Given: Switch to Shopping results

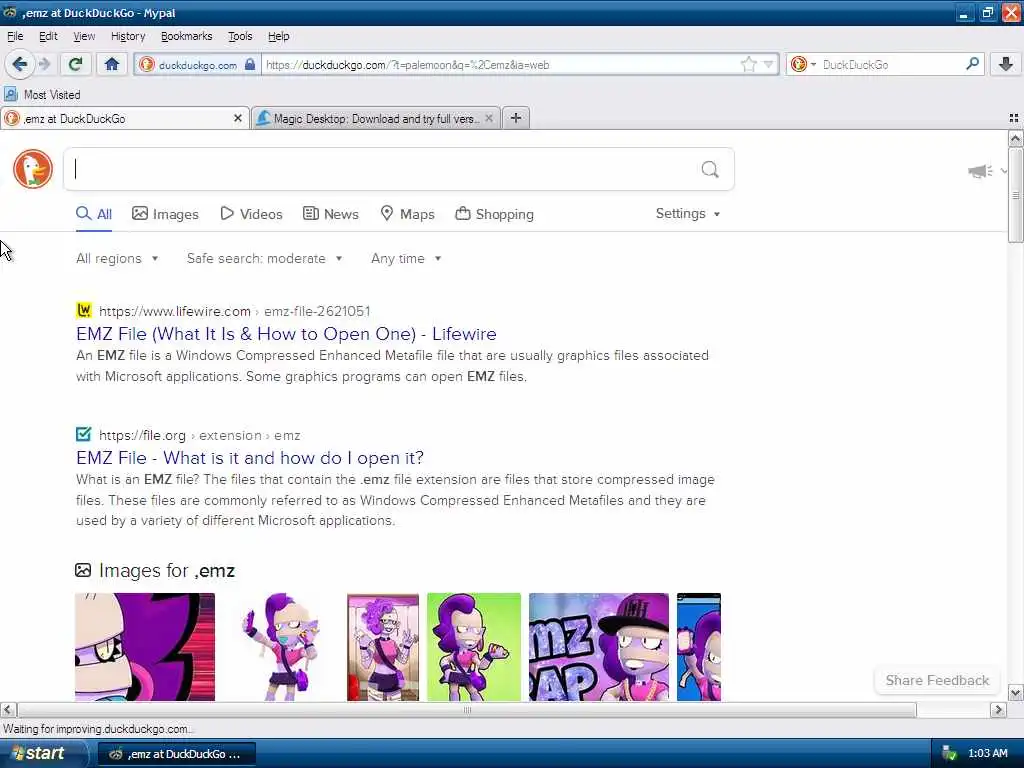Looking at the screenshot, I should pos(494,214).
